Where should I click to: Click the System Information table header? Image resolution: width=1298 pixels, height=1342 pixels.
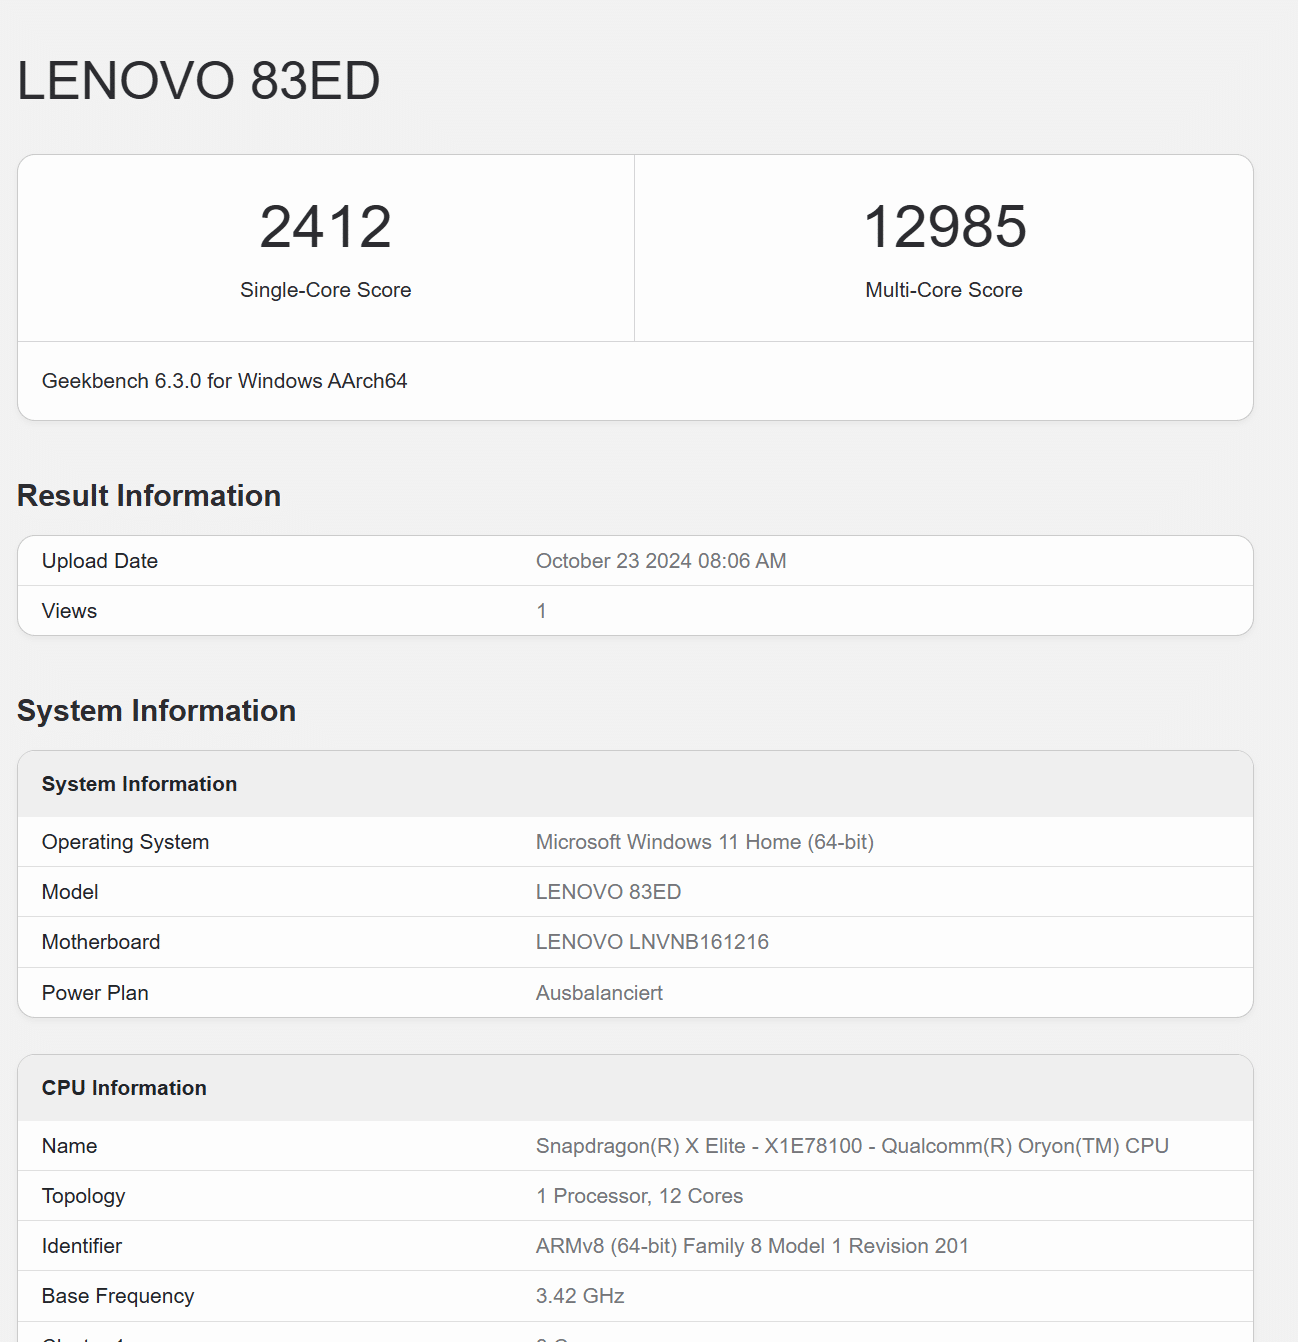[x=140, y=784]
